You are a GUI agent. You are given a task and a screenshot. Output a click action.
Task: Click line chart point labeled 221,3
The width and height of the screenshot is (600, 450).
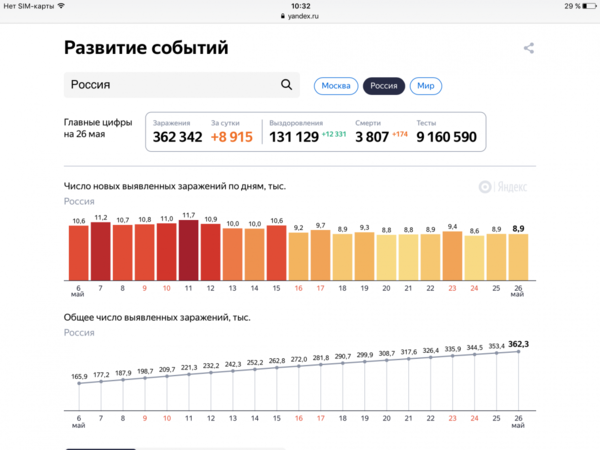[189, 374]
